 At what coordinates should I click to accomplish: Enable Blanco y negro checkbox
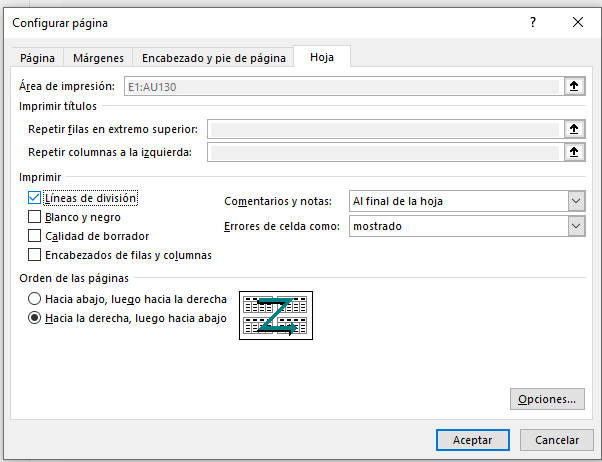(36, 217)
